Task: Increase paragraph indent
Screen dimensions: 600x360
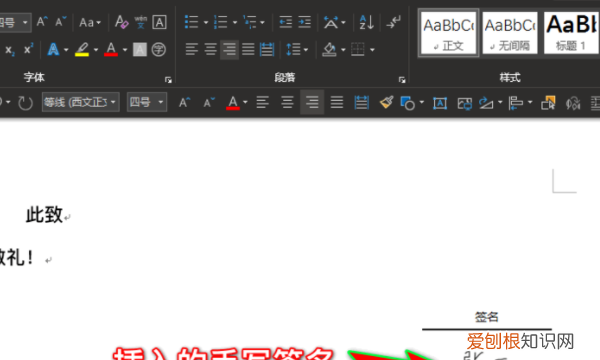Action: click(305, 22)
